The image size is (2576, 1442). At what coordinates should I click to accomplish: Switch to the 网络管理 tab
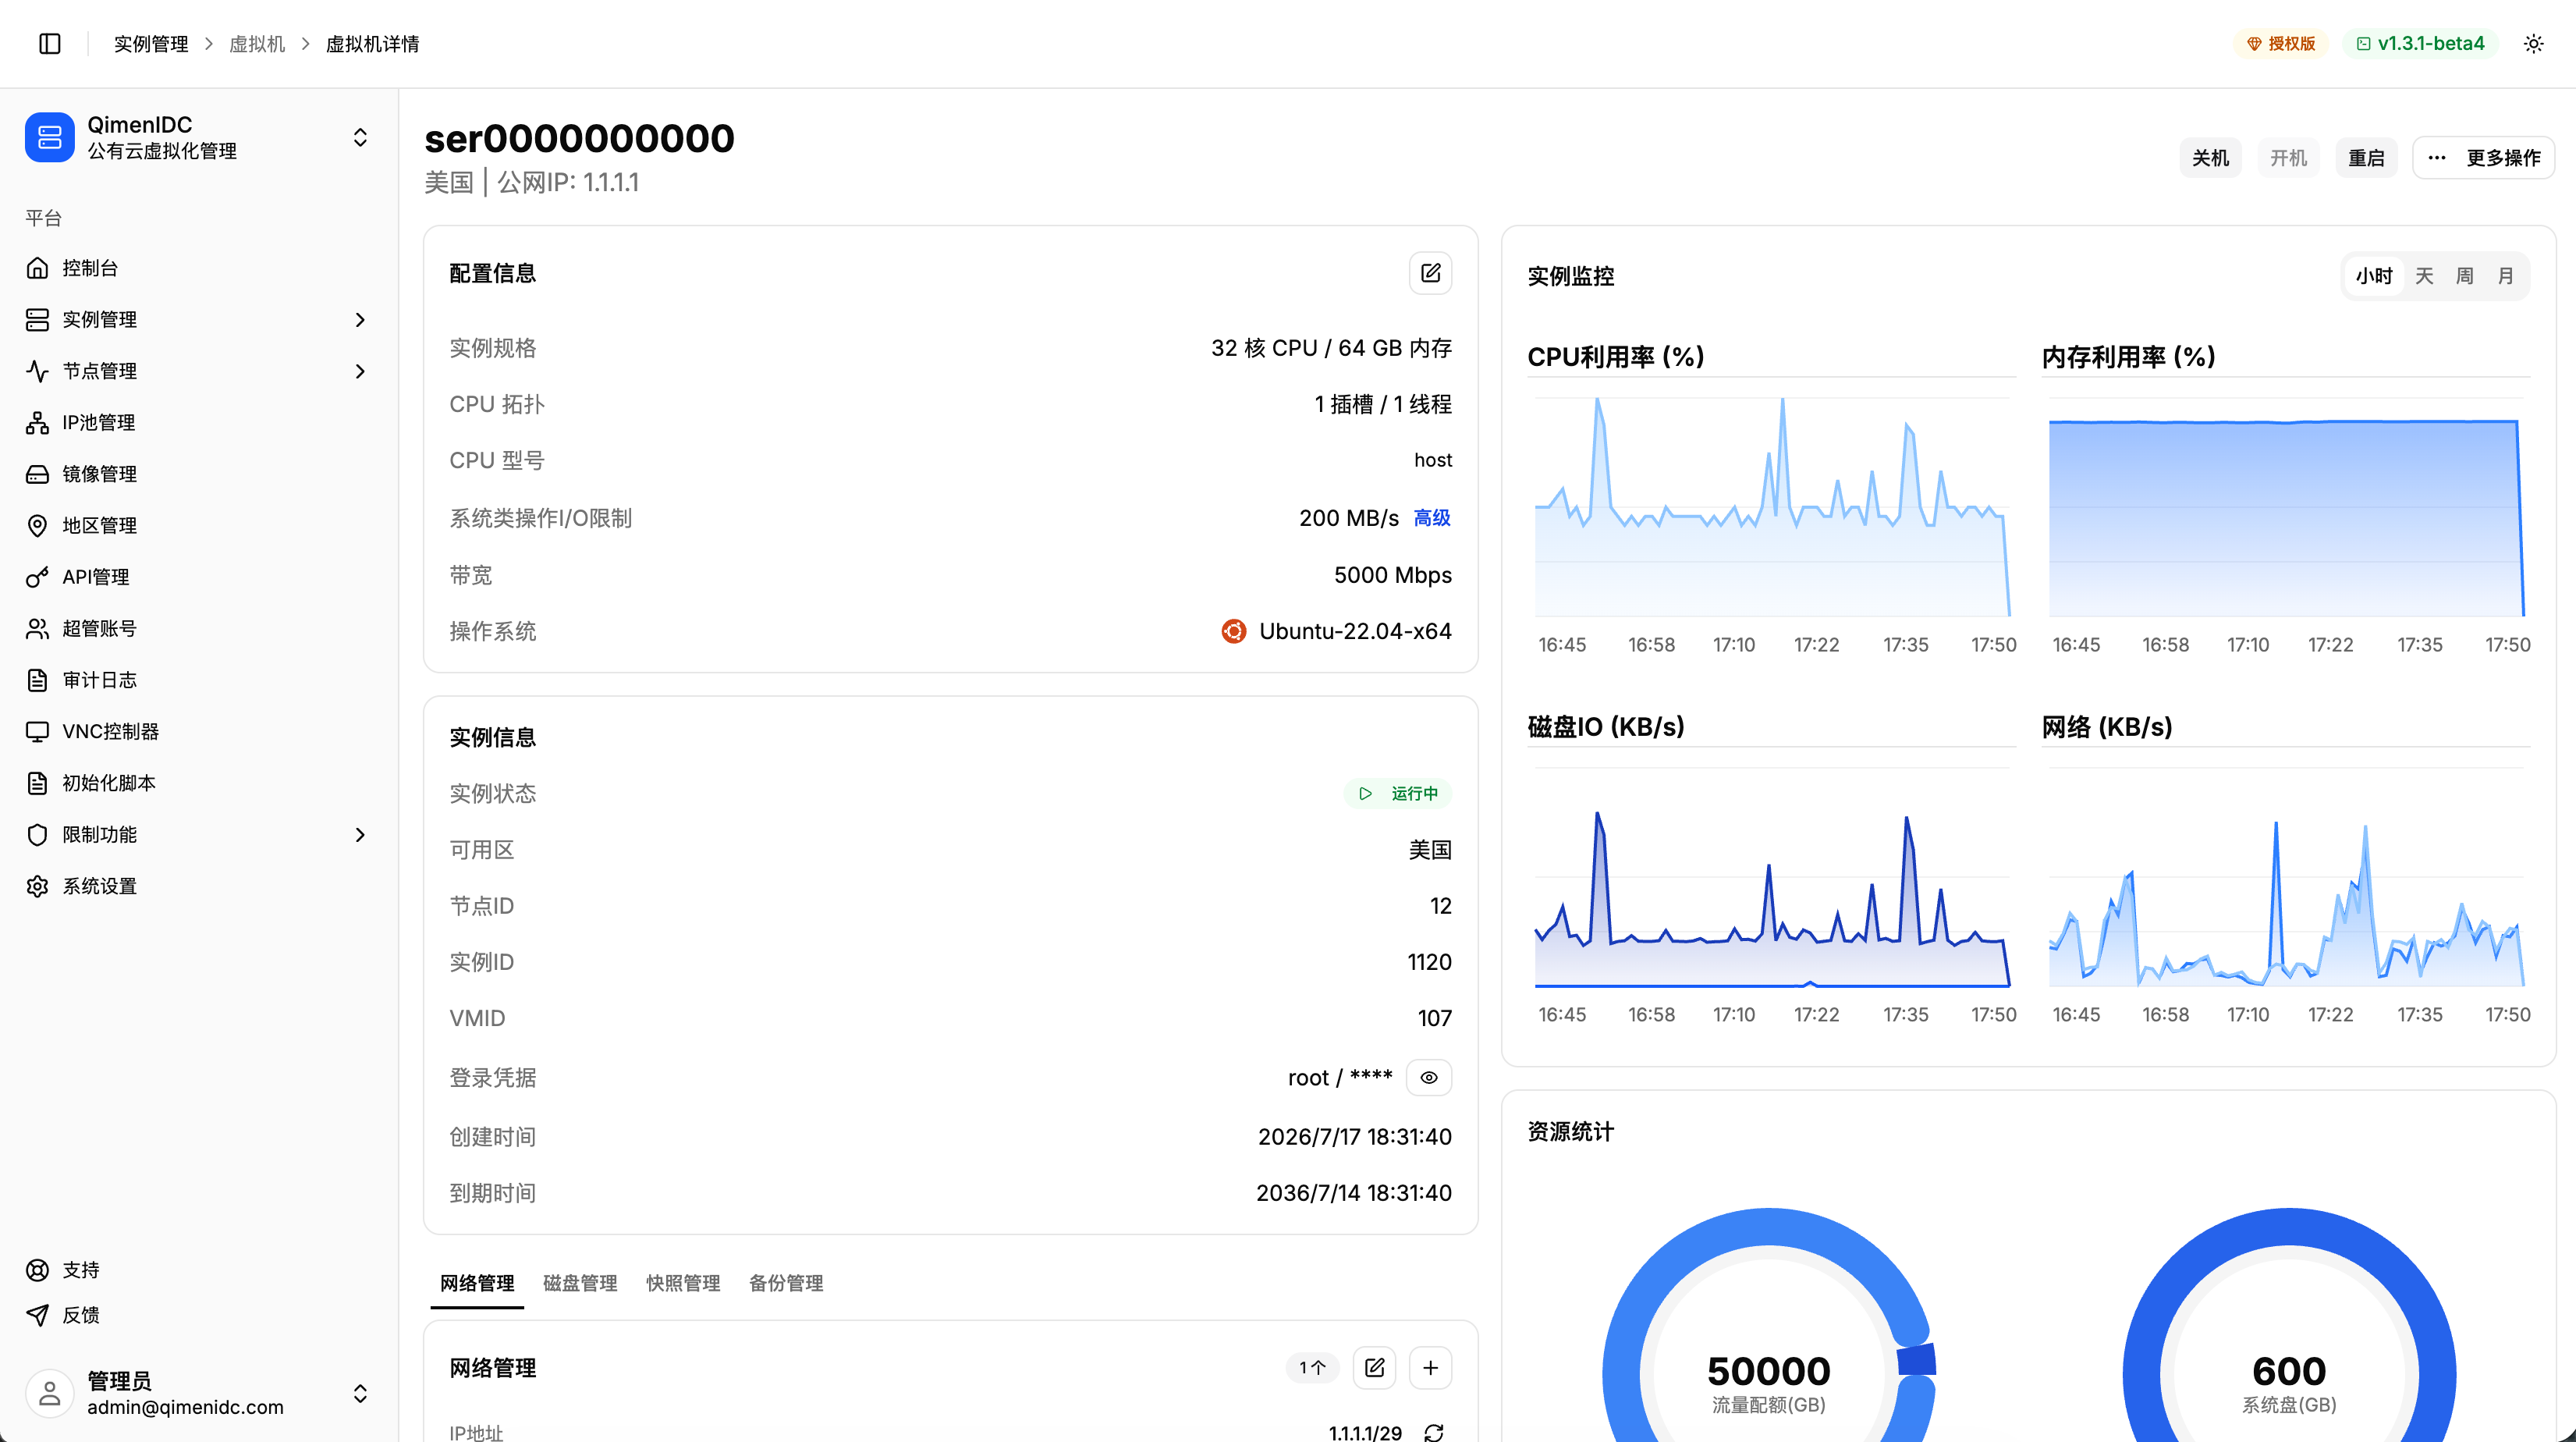tap(477, 1283)
